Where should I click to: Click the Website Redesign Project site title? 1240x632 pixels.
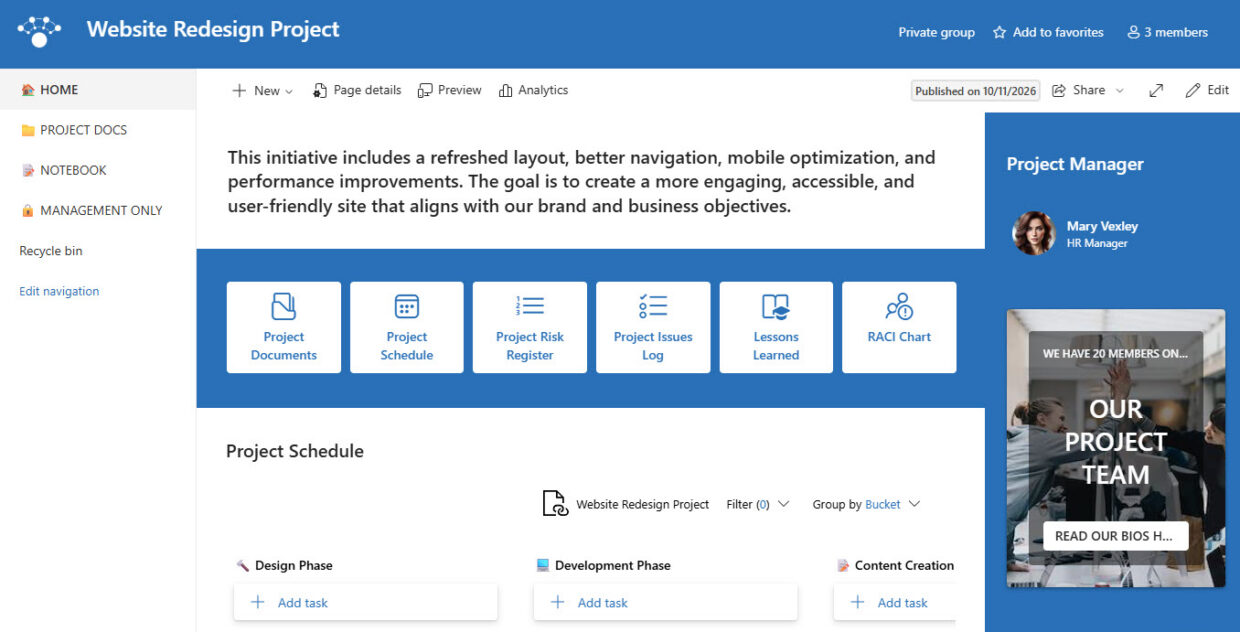213,30
